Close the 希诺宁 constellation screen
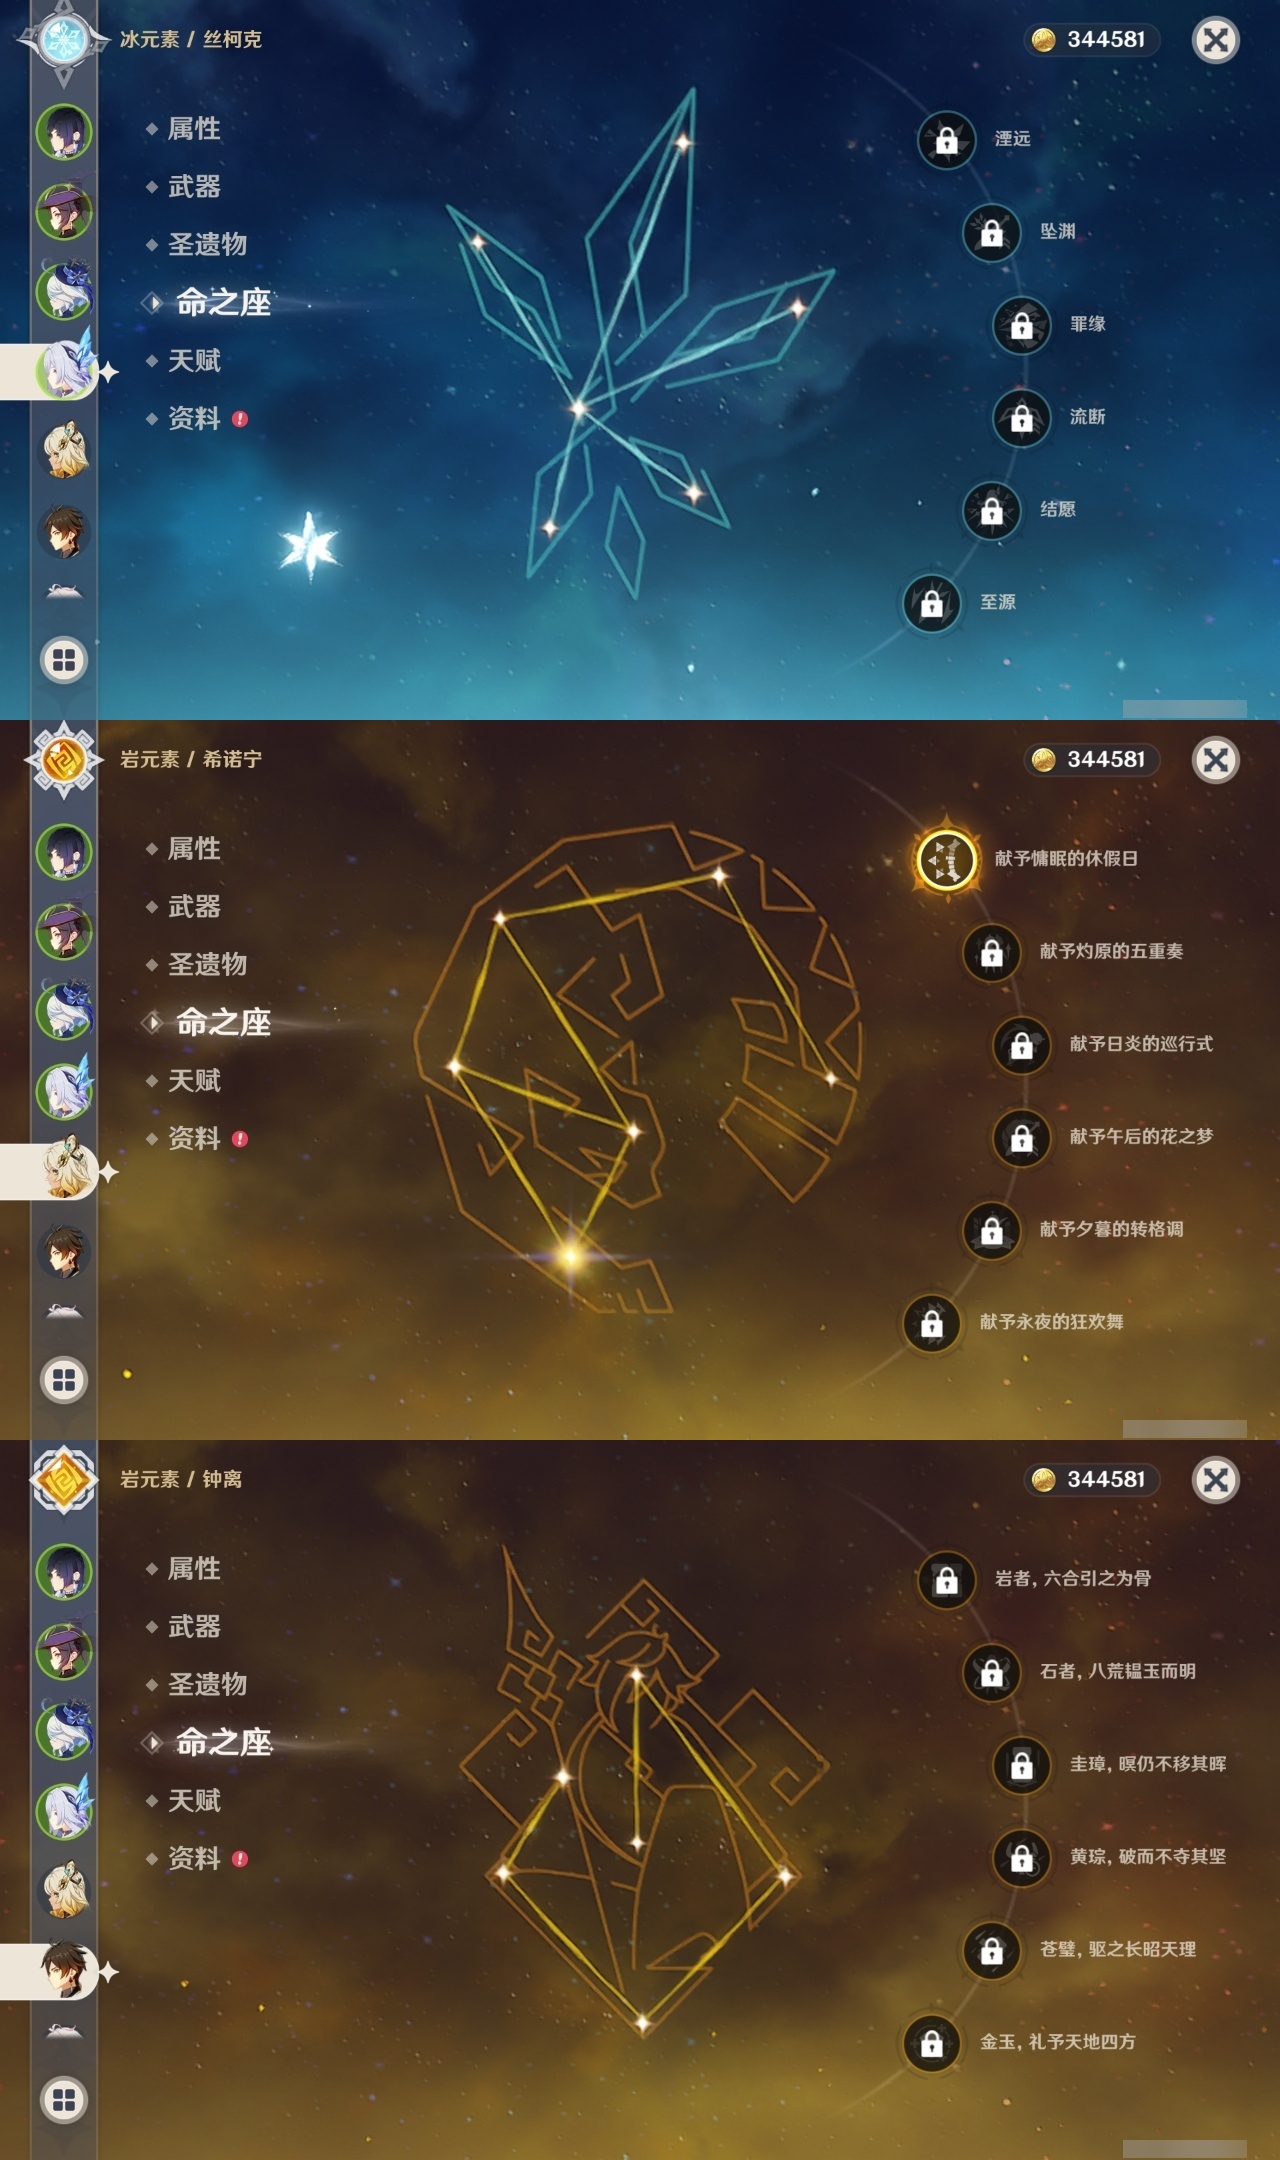This screenshot has width=1280, height=2160. tap(1216, 760)
